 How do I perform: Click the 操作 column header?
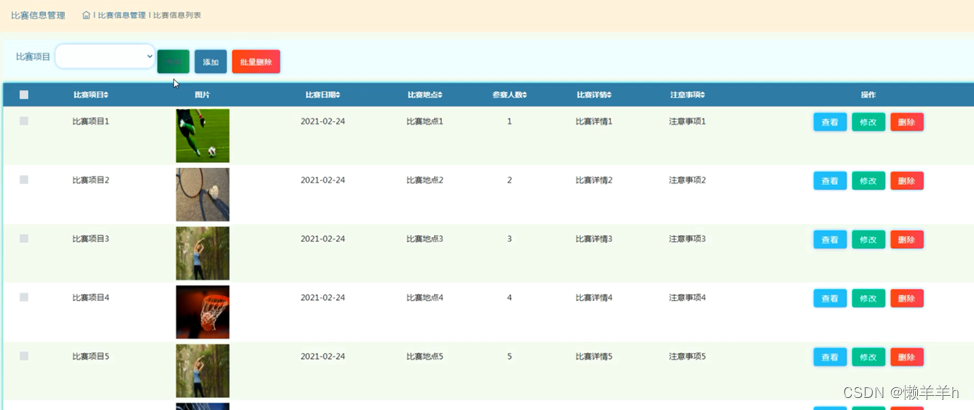868,95
